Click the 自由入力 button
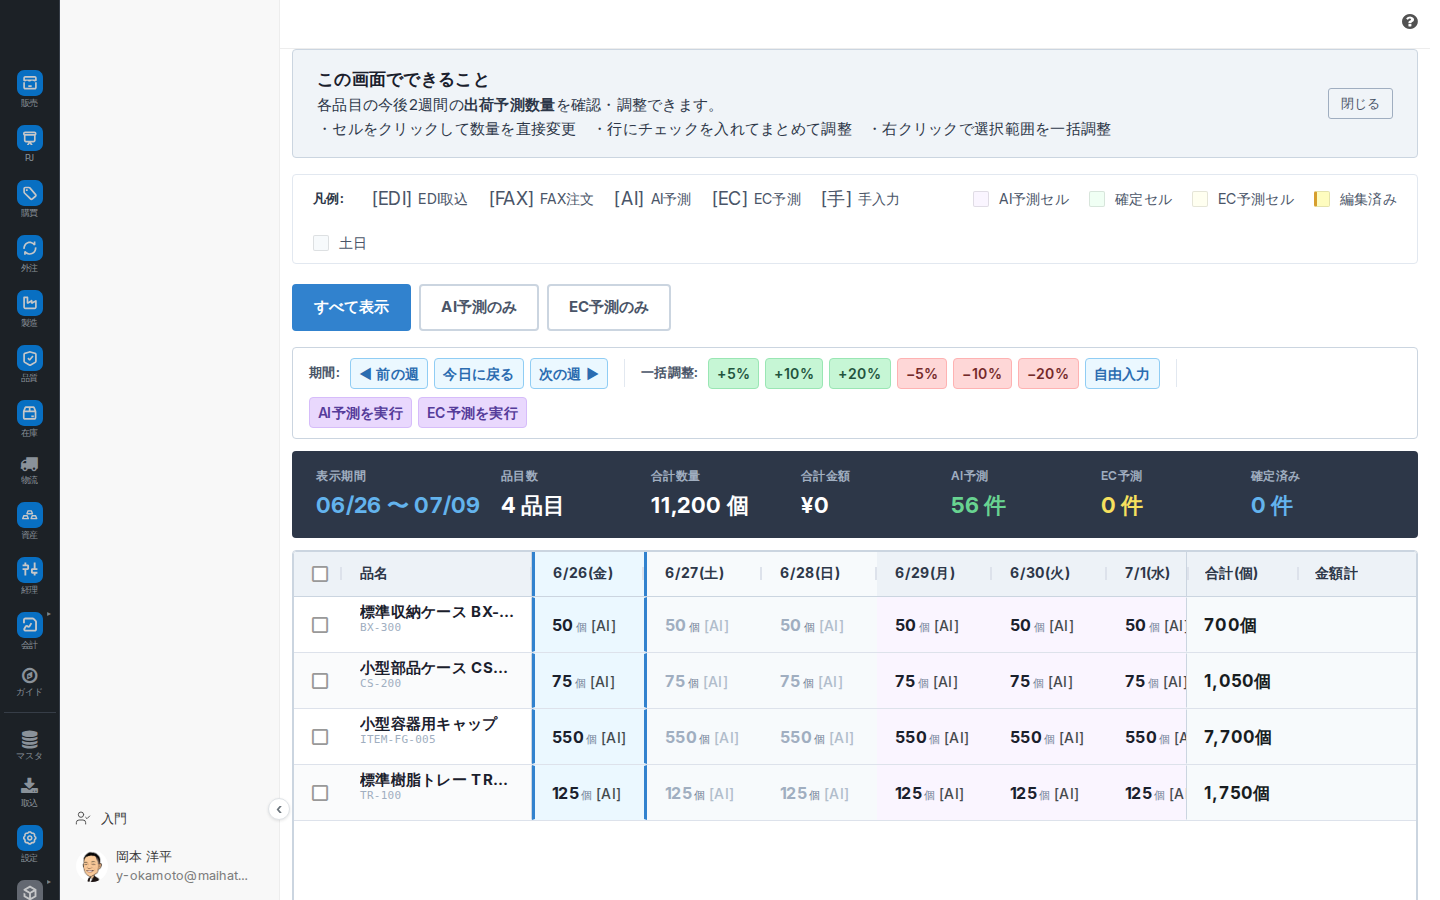The height and width of the screenshot is (900, 1440). [1122, 374]
